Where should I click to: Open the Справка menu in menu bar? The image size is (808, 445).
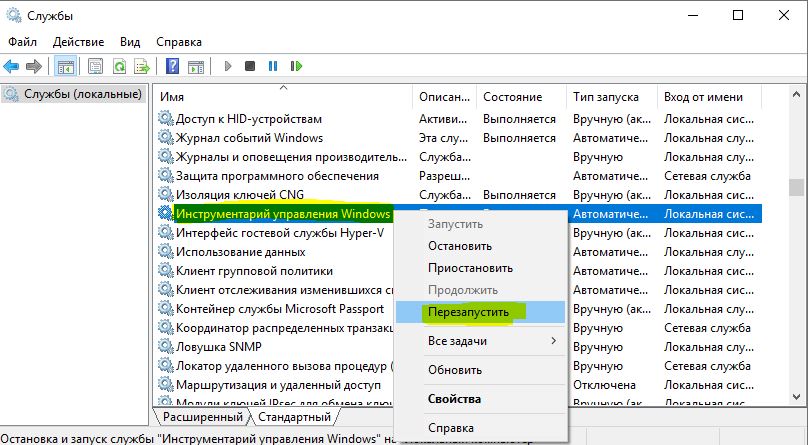[x=179, y=42]
